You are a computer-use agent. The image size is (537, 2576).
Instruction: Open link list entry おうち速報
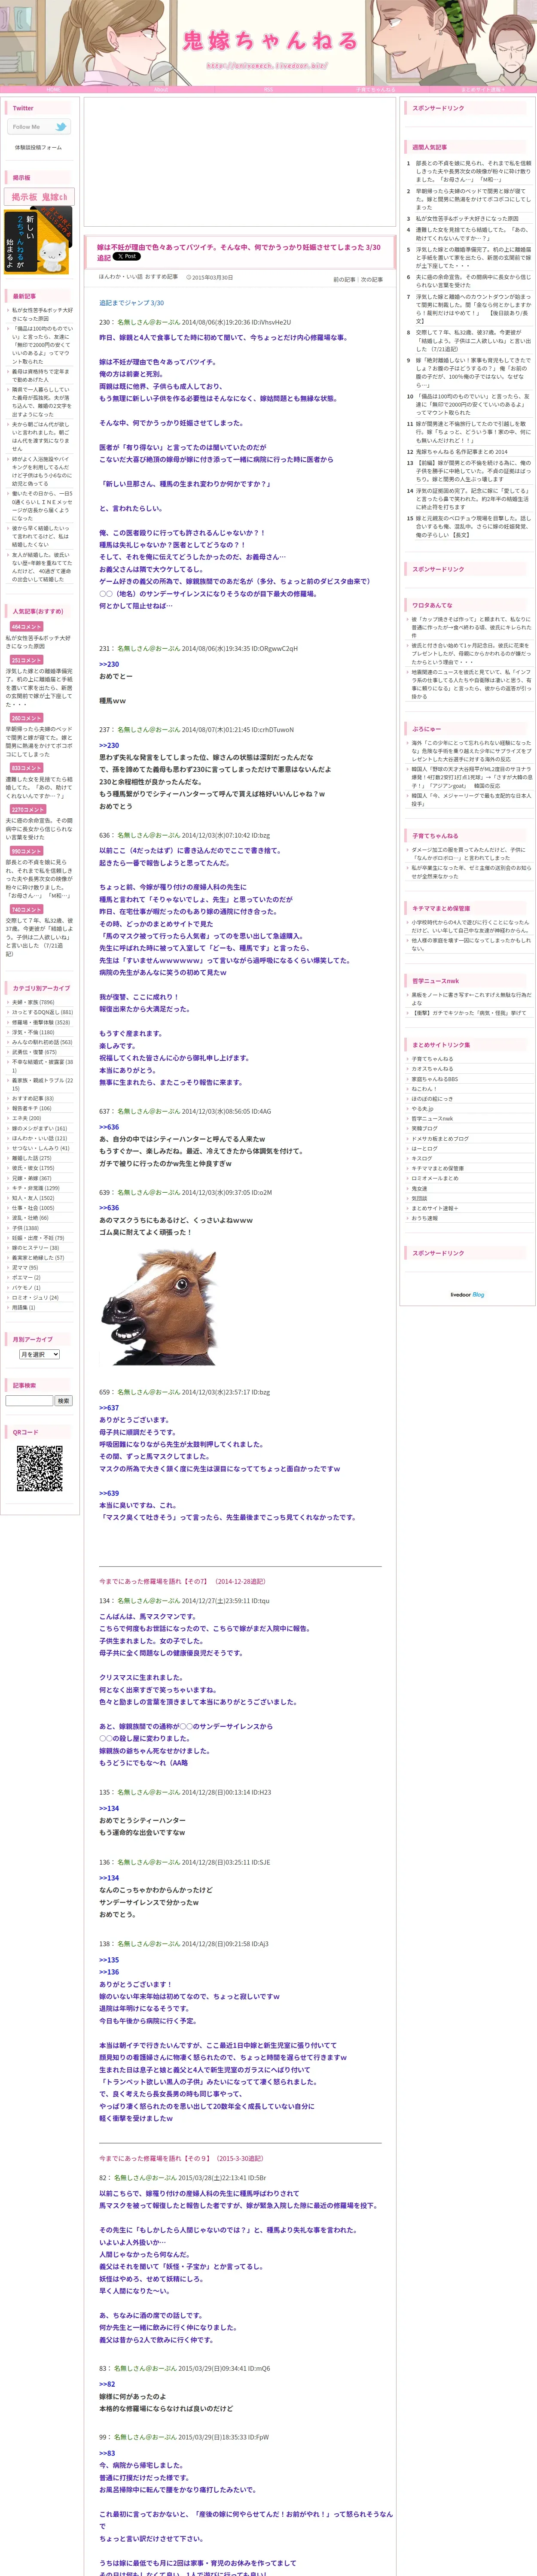424,1218
